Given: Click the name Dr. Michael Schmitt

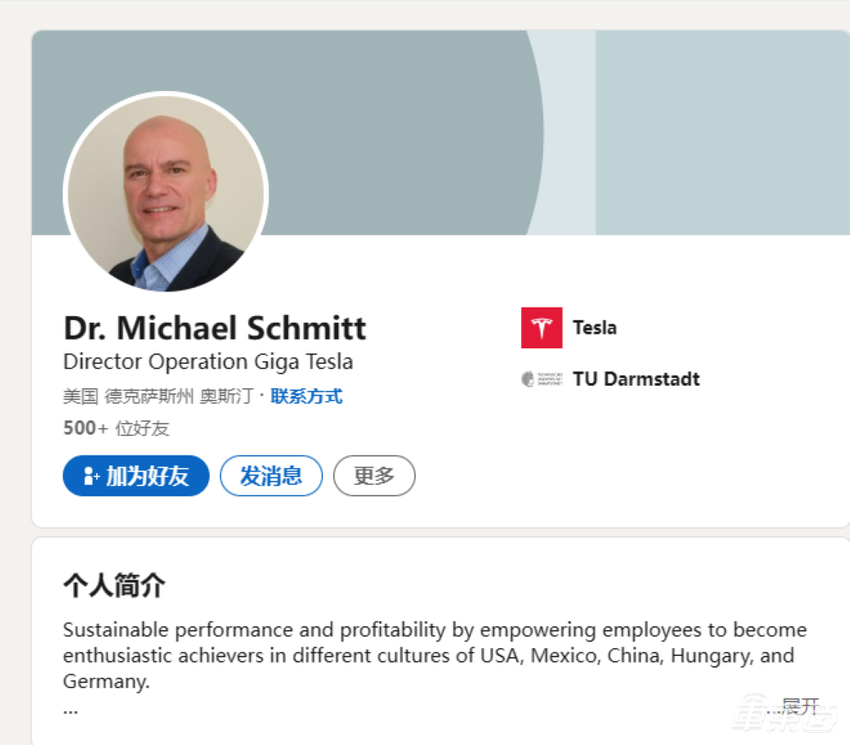Looking at the screenshot, I should pos(215,328).
